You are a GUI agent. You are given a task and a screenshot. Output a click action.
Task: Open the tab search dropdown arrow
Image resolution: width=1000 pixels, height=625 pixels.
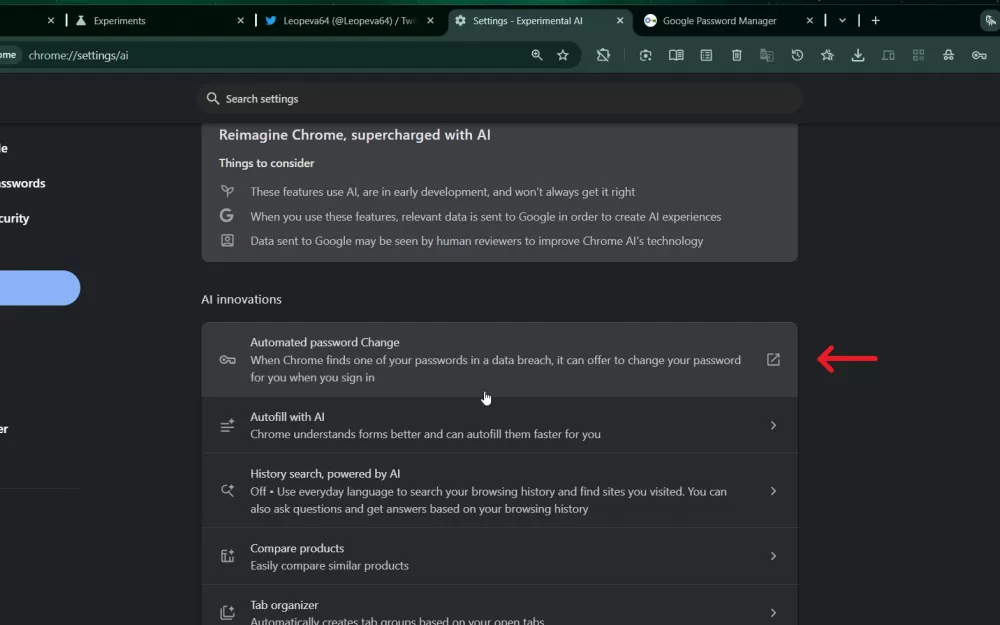click(842, 20)
